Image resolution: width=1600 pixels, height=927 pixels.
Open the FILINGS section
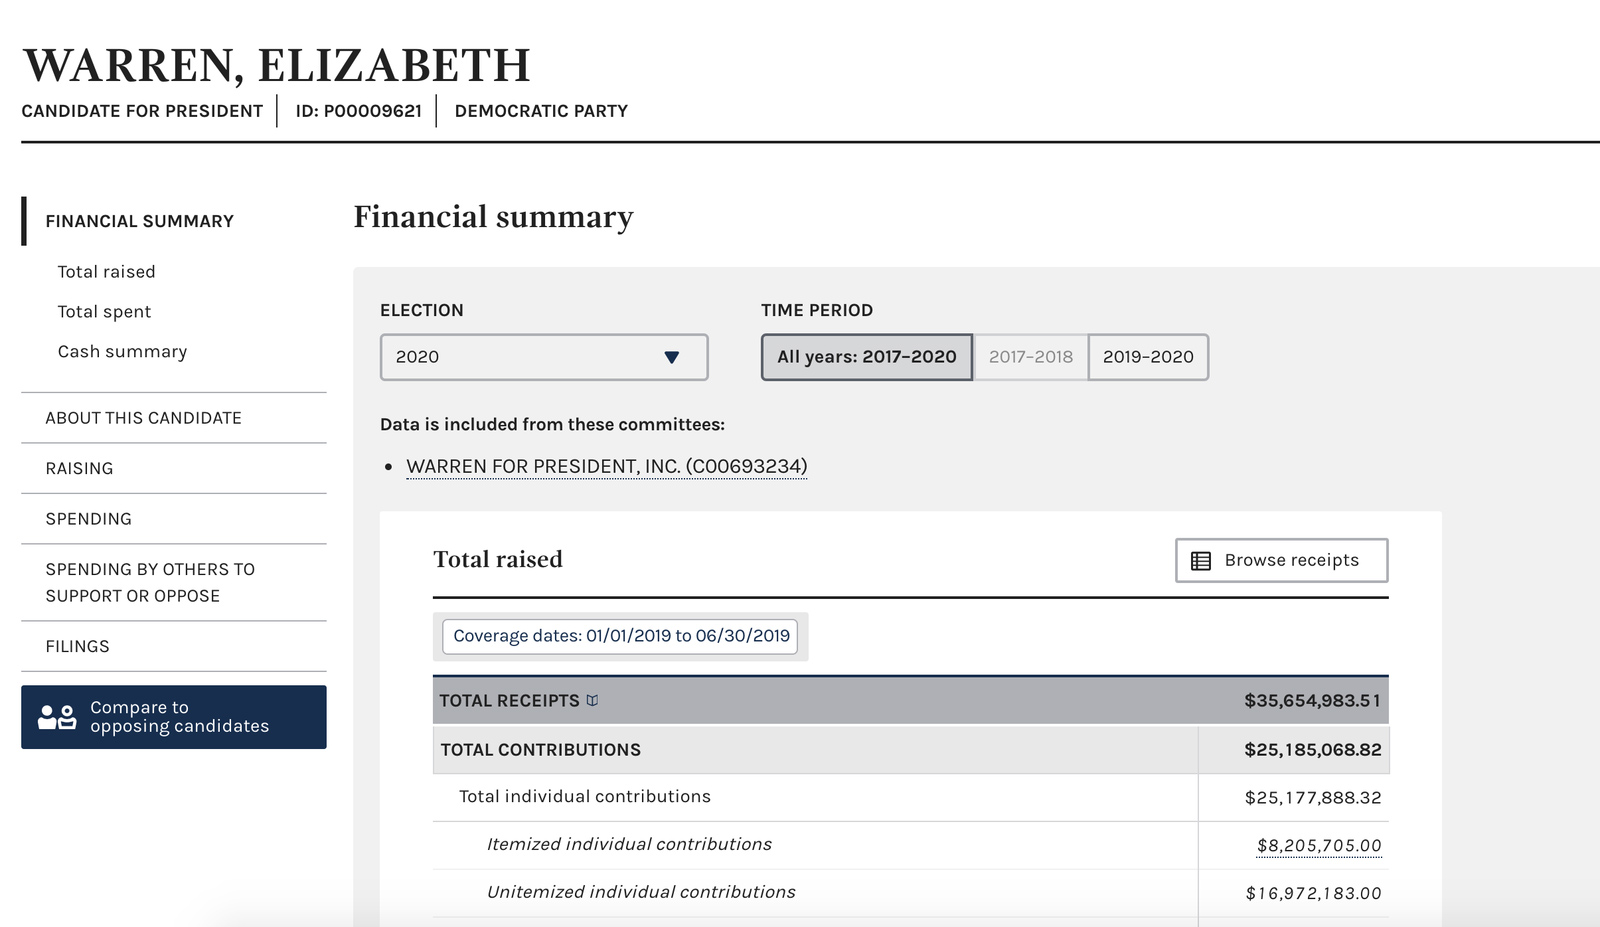[77, 646]
